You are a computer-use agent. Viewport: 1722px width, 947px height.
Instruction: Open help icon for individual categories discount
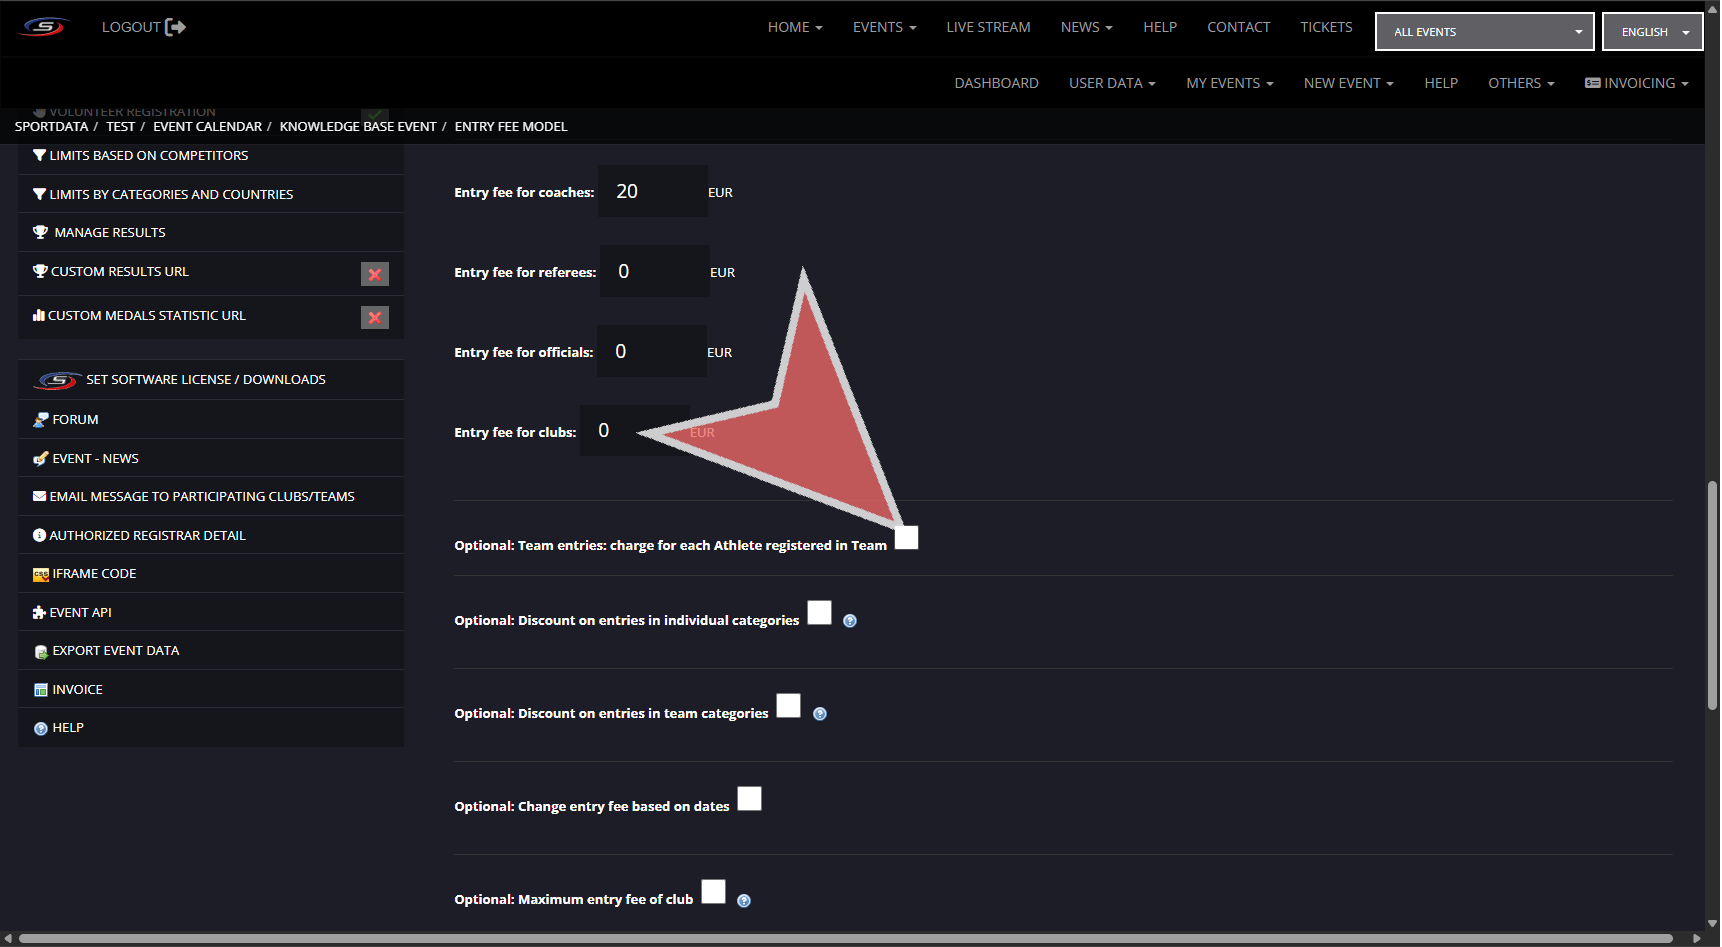pyautogui.click(x=850, y=621)
